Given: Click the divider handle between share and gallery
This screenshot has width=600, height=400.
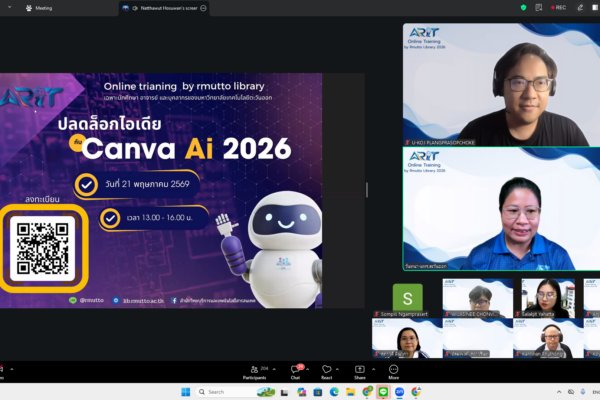Looking at the screenshot, I should point(367,190).
